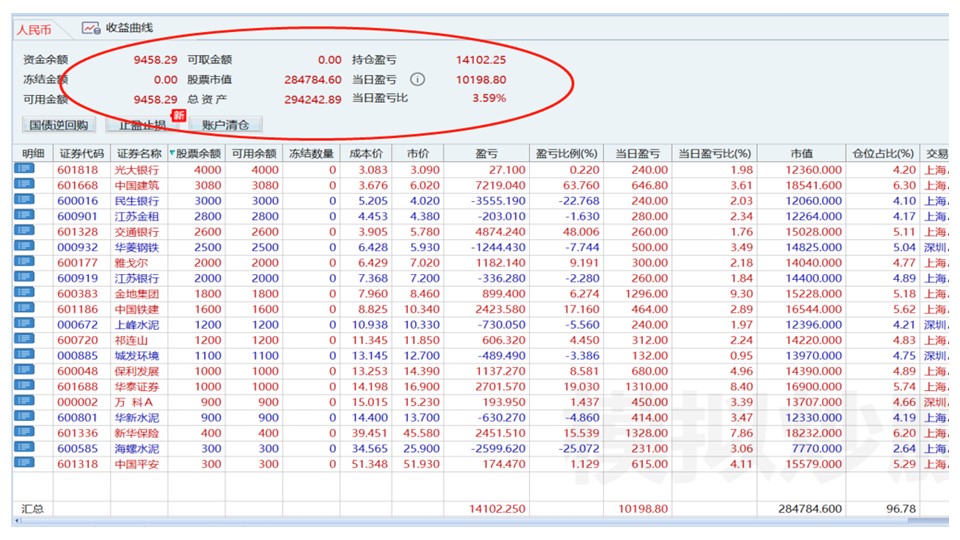The height and width of the screenshot is (540, 960).
Task: Sort by 市值 column header
Action: pos(801,153)
